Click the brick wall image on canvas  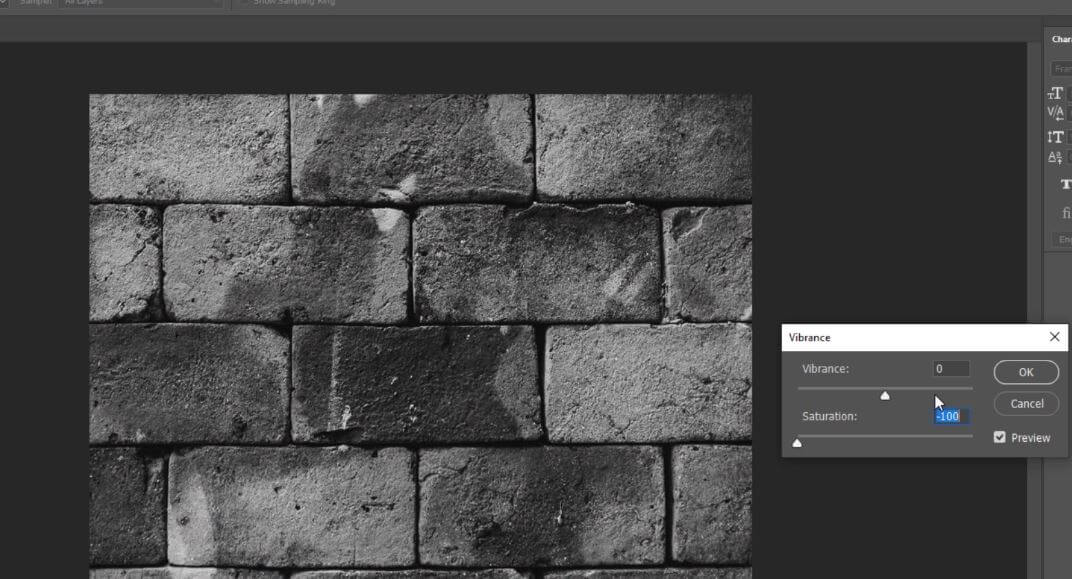point(420,336)
